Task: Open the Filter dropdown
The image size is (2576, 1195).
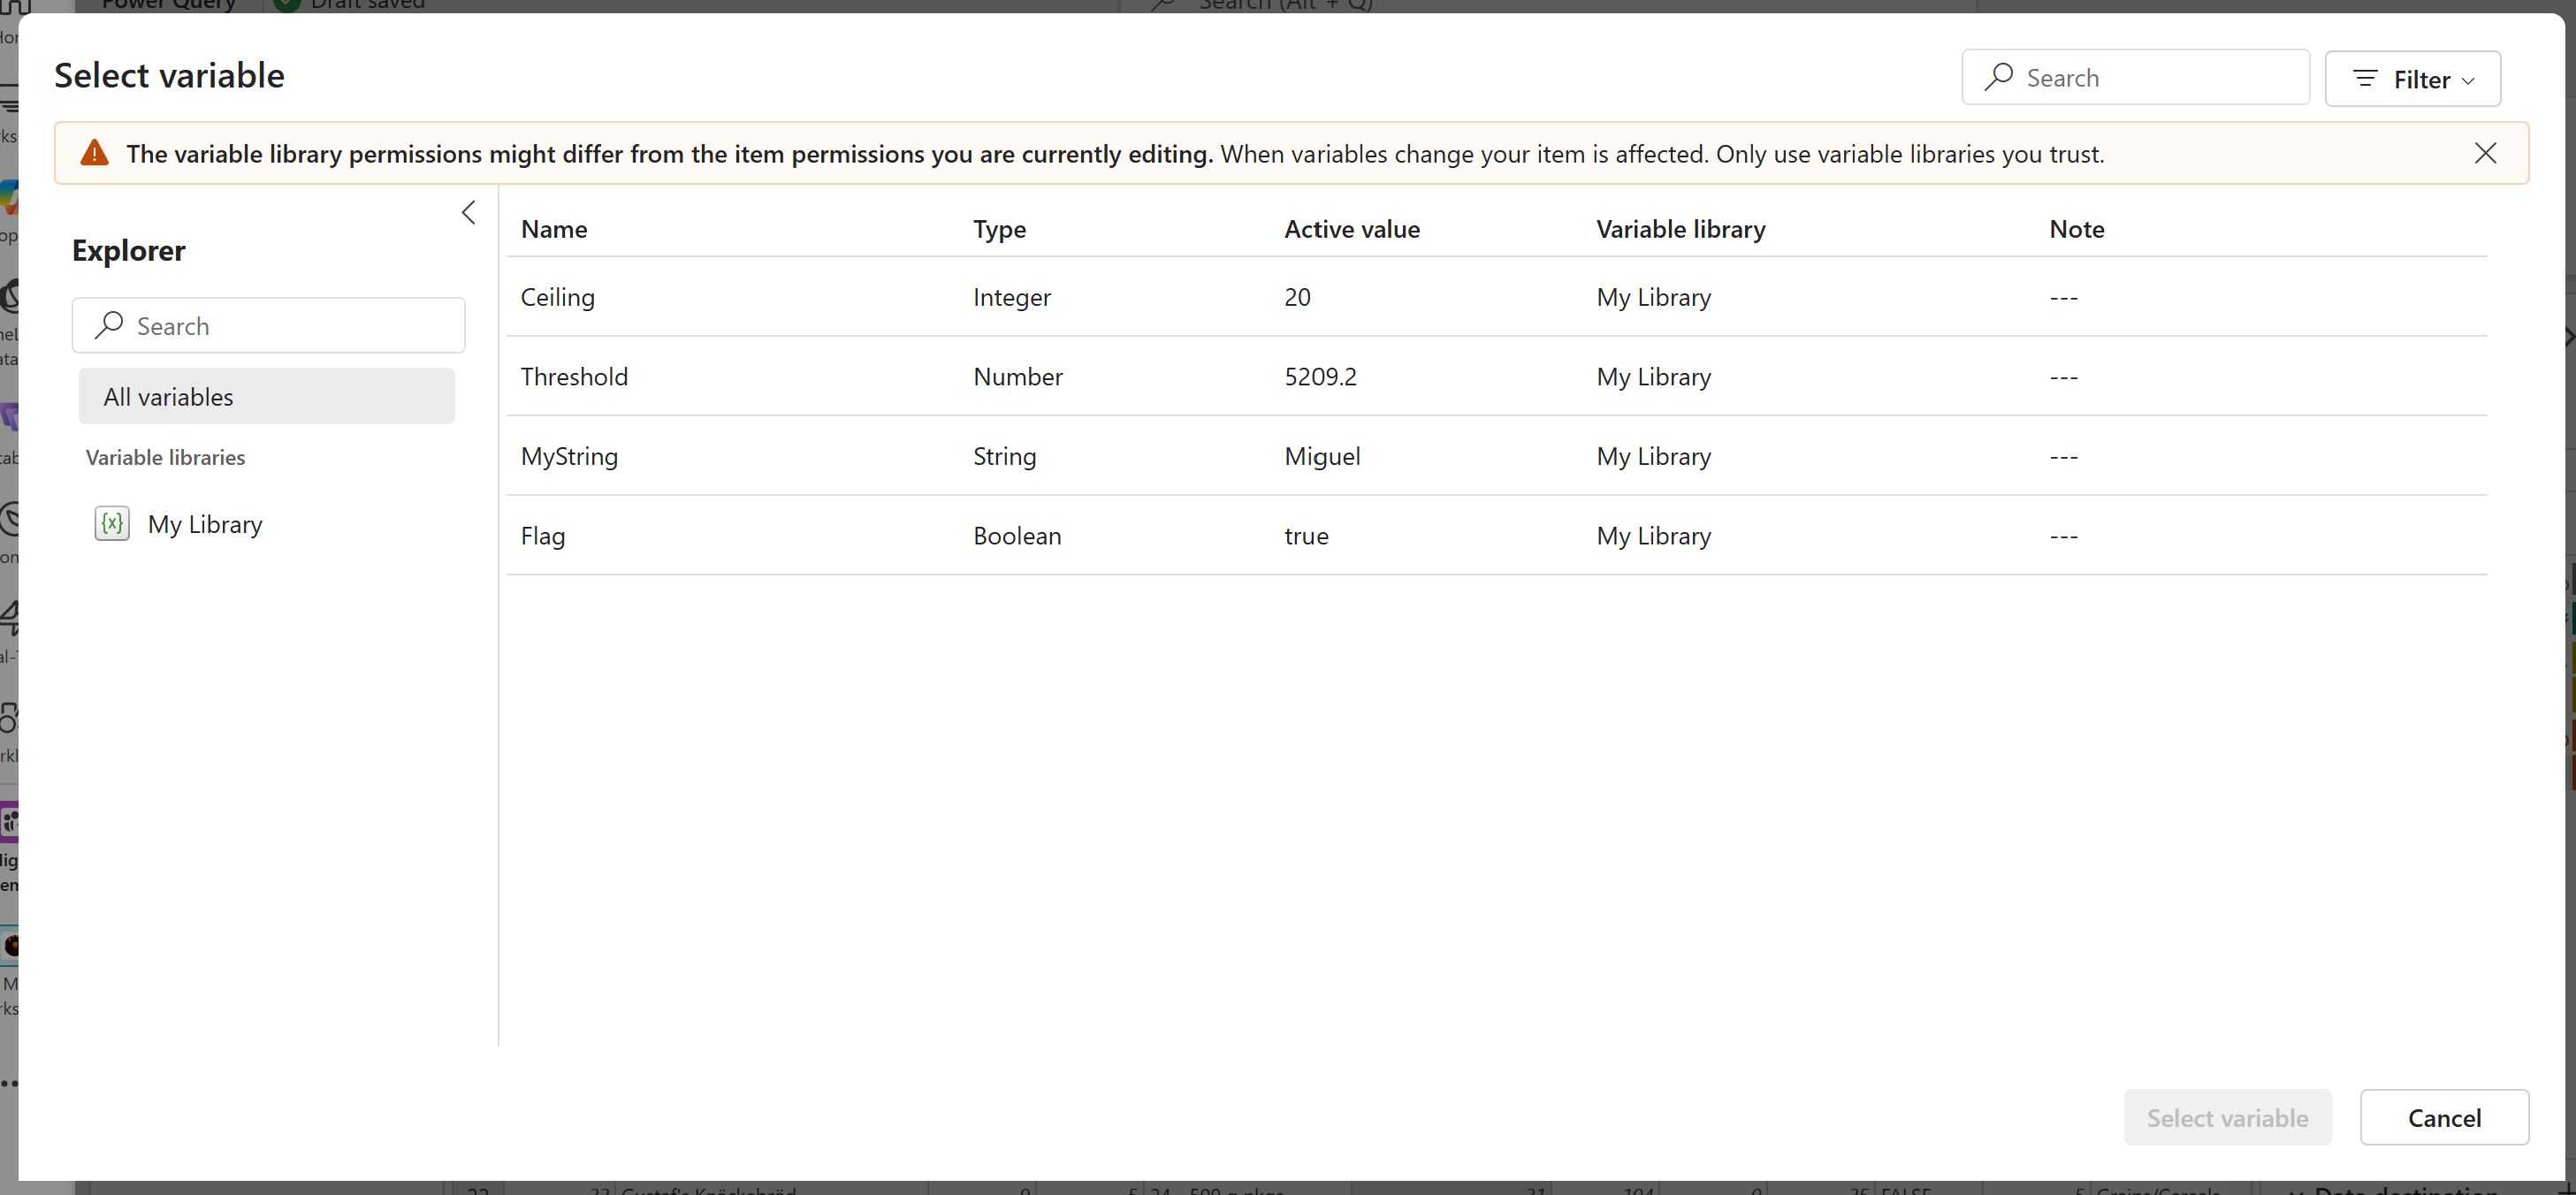Action: point(2412,79)
